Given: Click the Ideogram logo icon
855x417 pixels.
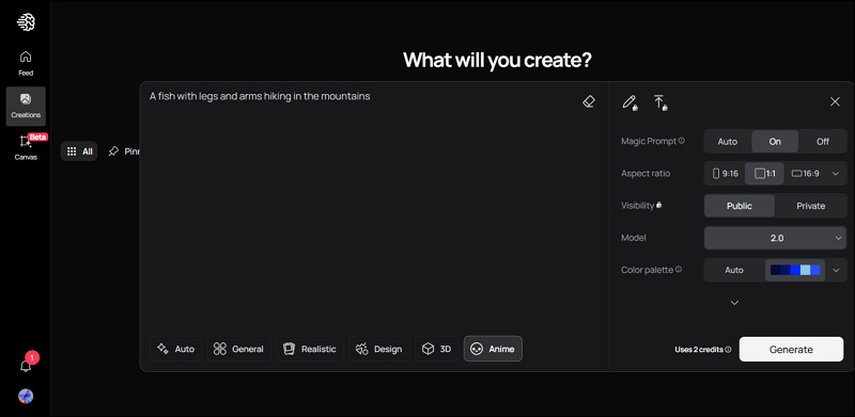Looking at the screenshot, I should click(x=26, y=22).
